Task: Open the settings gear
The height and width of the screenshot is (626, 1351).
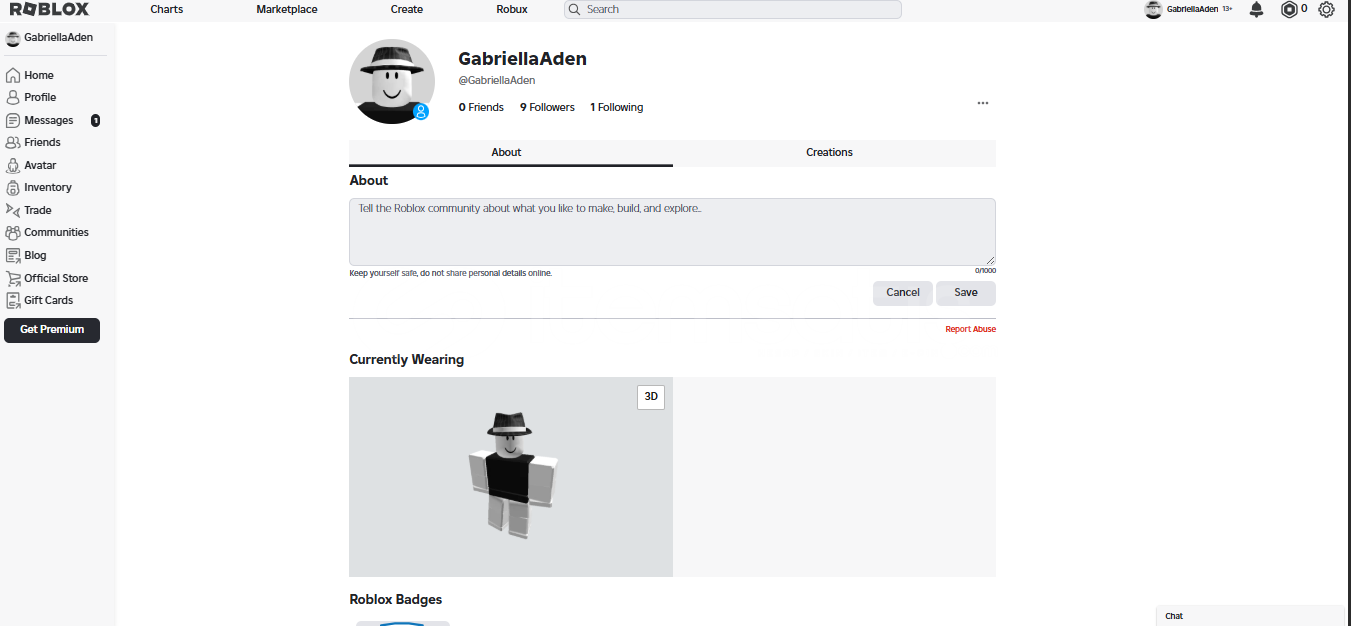Action: [x=1326, y=9]
